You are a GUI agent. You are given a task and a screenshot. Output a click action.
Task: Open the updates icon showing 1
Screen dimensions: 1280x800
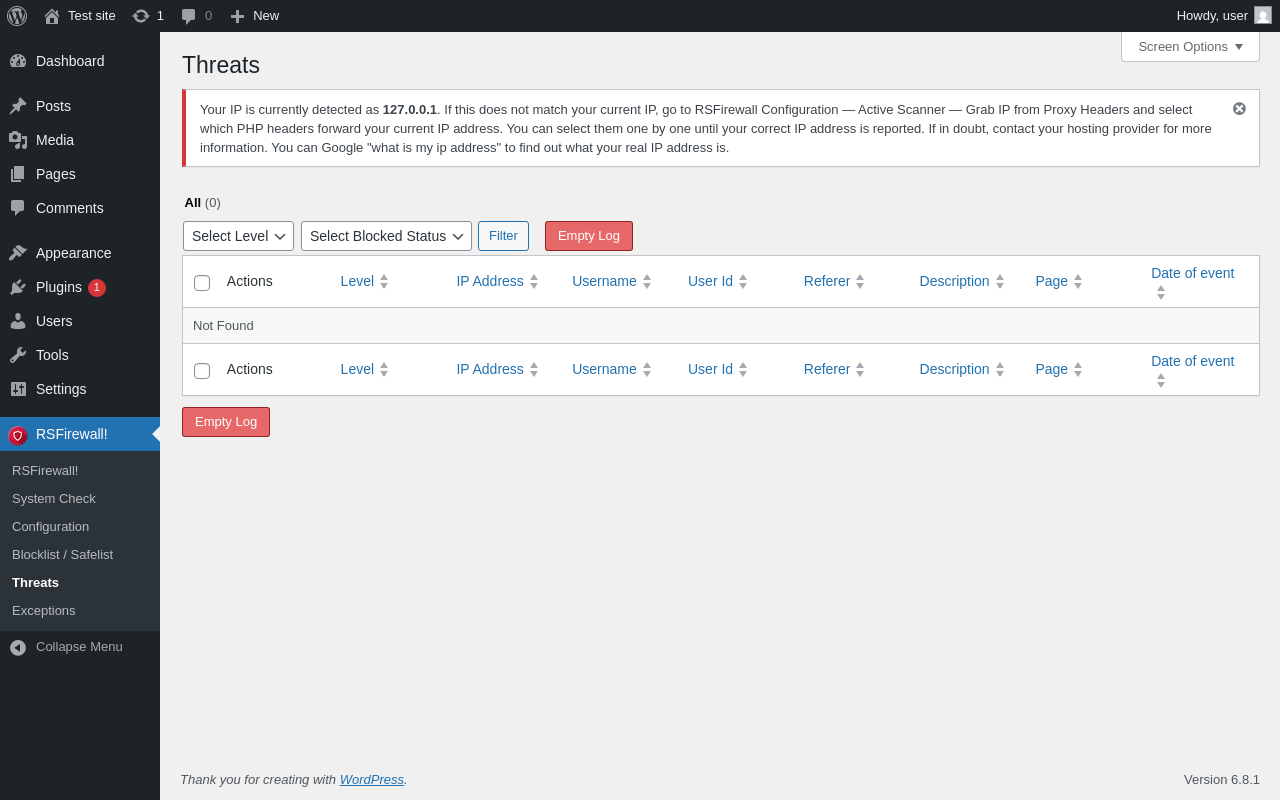(x=141, y=16)
